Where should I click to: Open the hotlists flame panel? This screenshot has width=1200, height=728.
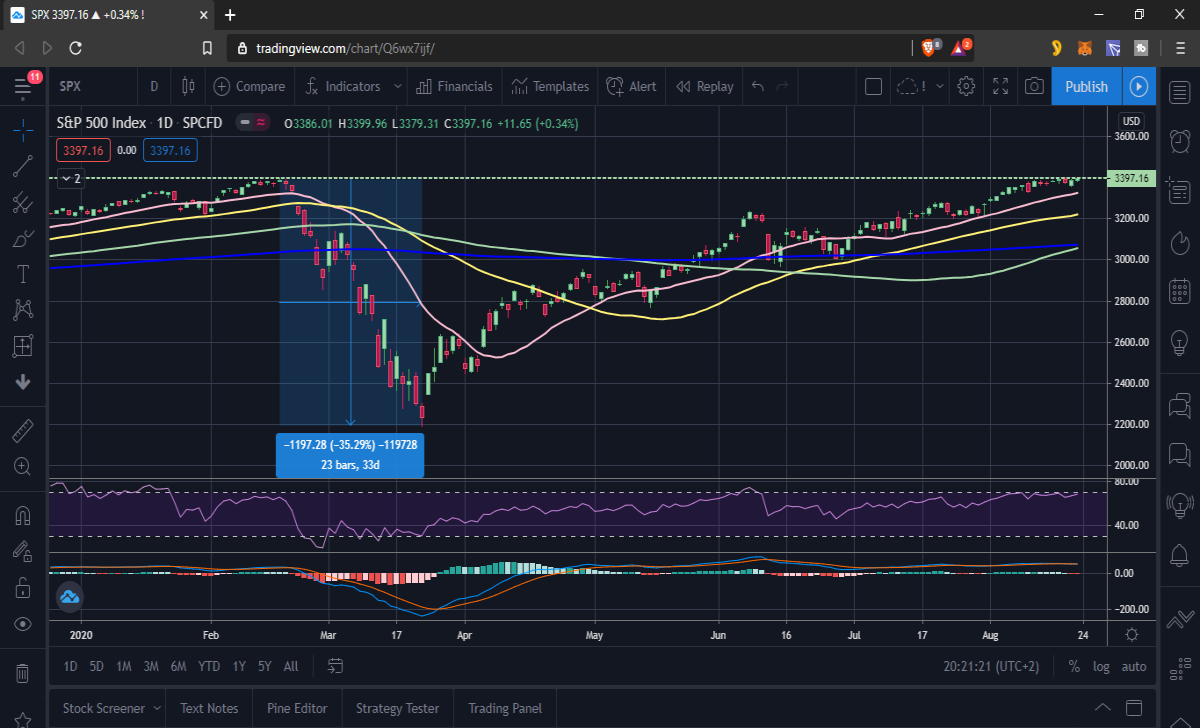pyautogui.click(x=1180, y=243)
